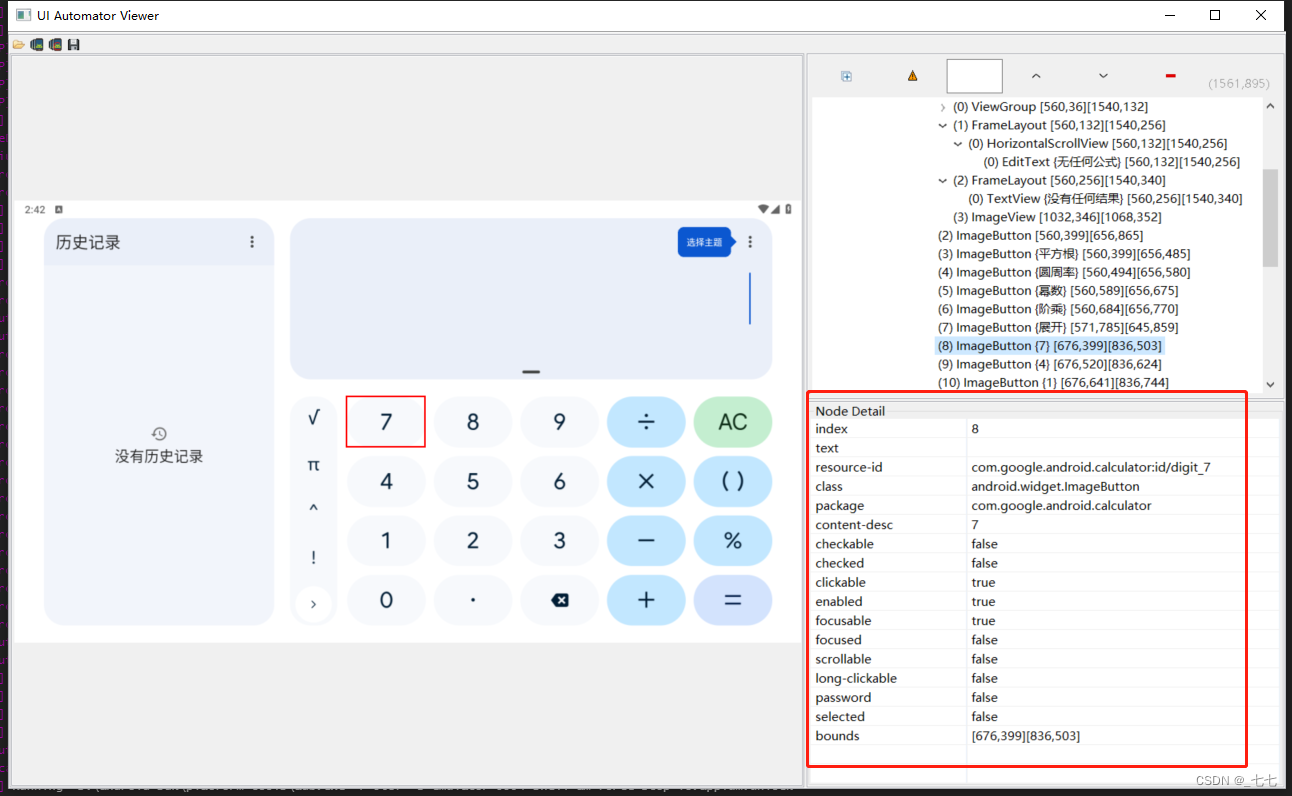1292x796 pixels.
Task: Select ImageButton 展开 tree row
Action: tap(1057, 327)
